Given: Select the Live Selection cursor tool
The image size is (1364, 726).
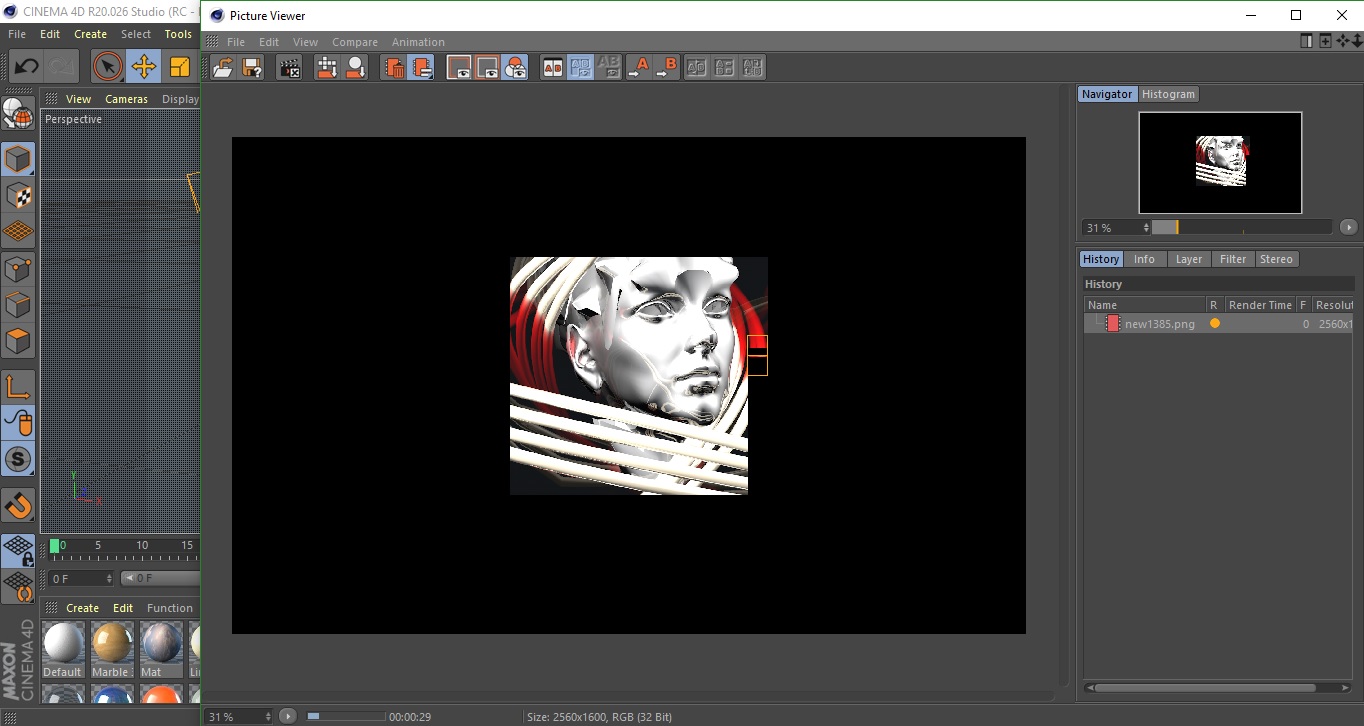Looking at the screenshot, I should (107, 67).
